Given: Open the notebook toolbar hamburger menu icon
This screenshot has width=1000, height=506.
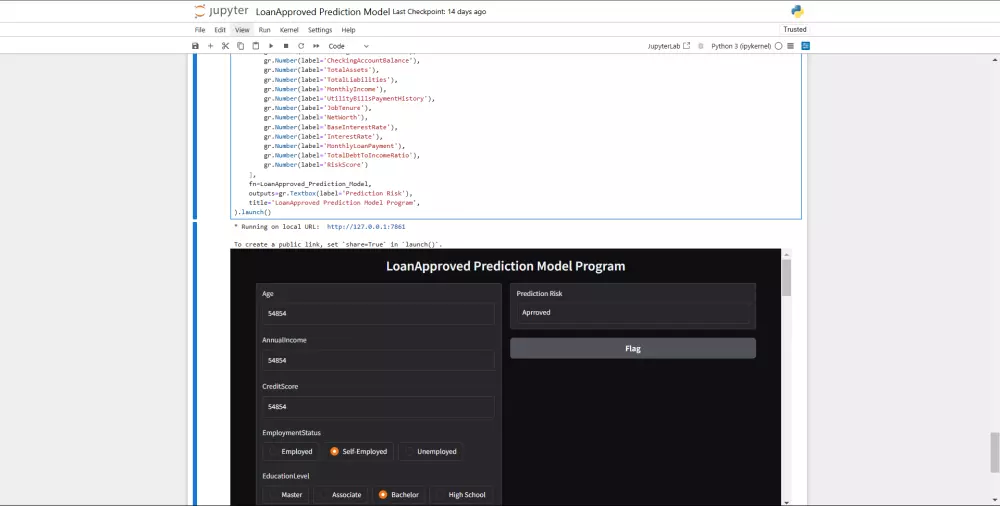Looking at the screenshot, I should point(791,46).
